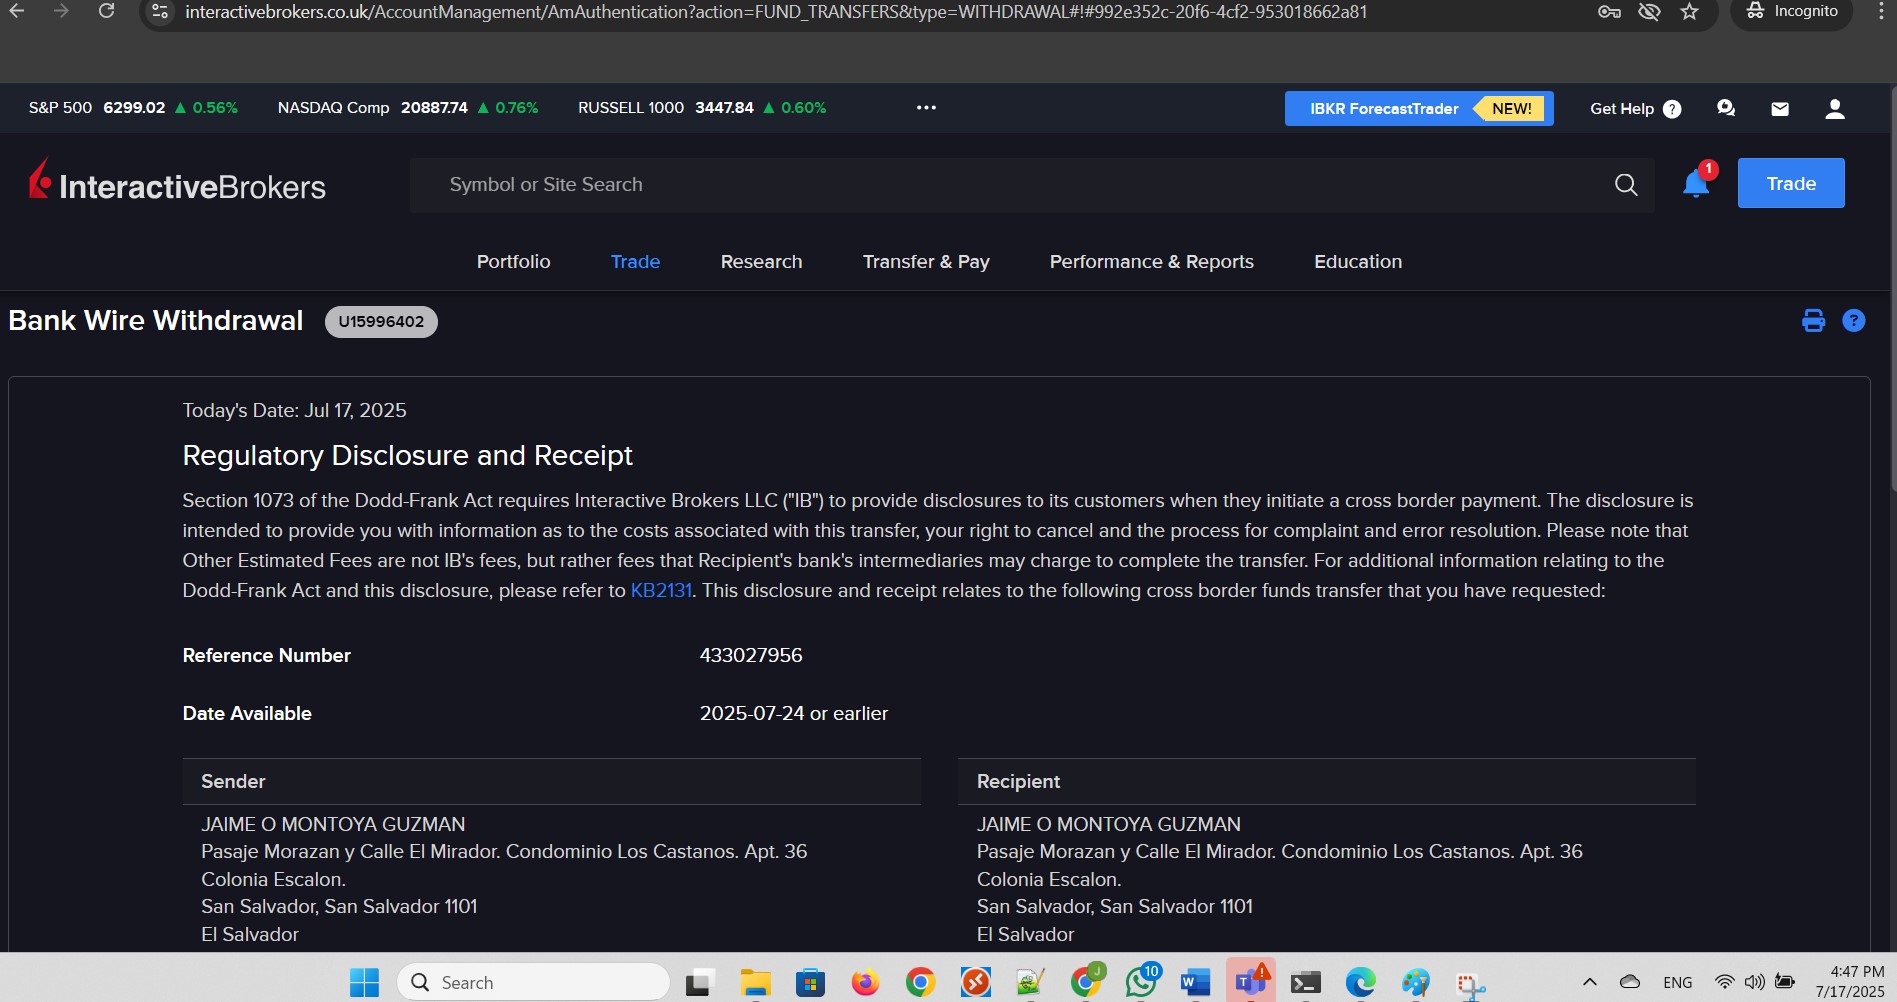Open Task View on taskbar

point(699,983)
